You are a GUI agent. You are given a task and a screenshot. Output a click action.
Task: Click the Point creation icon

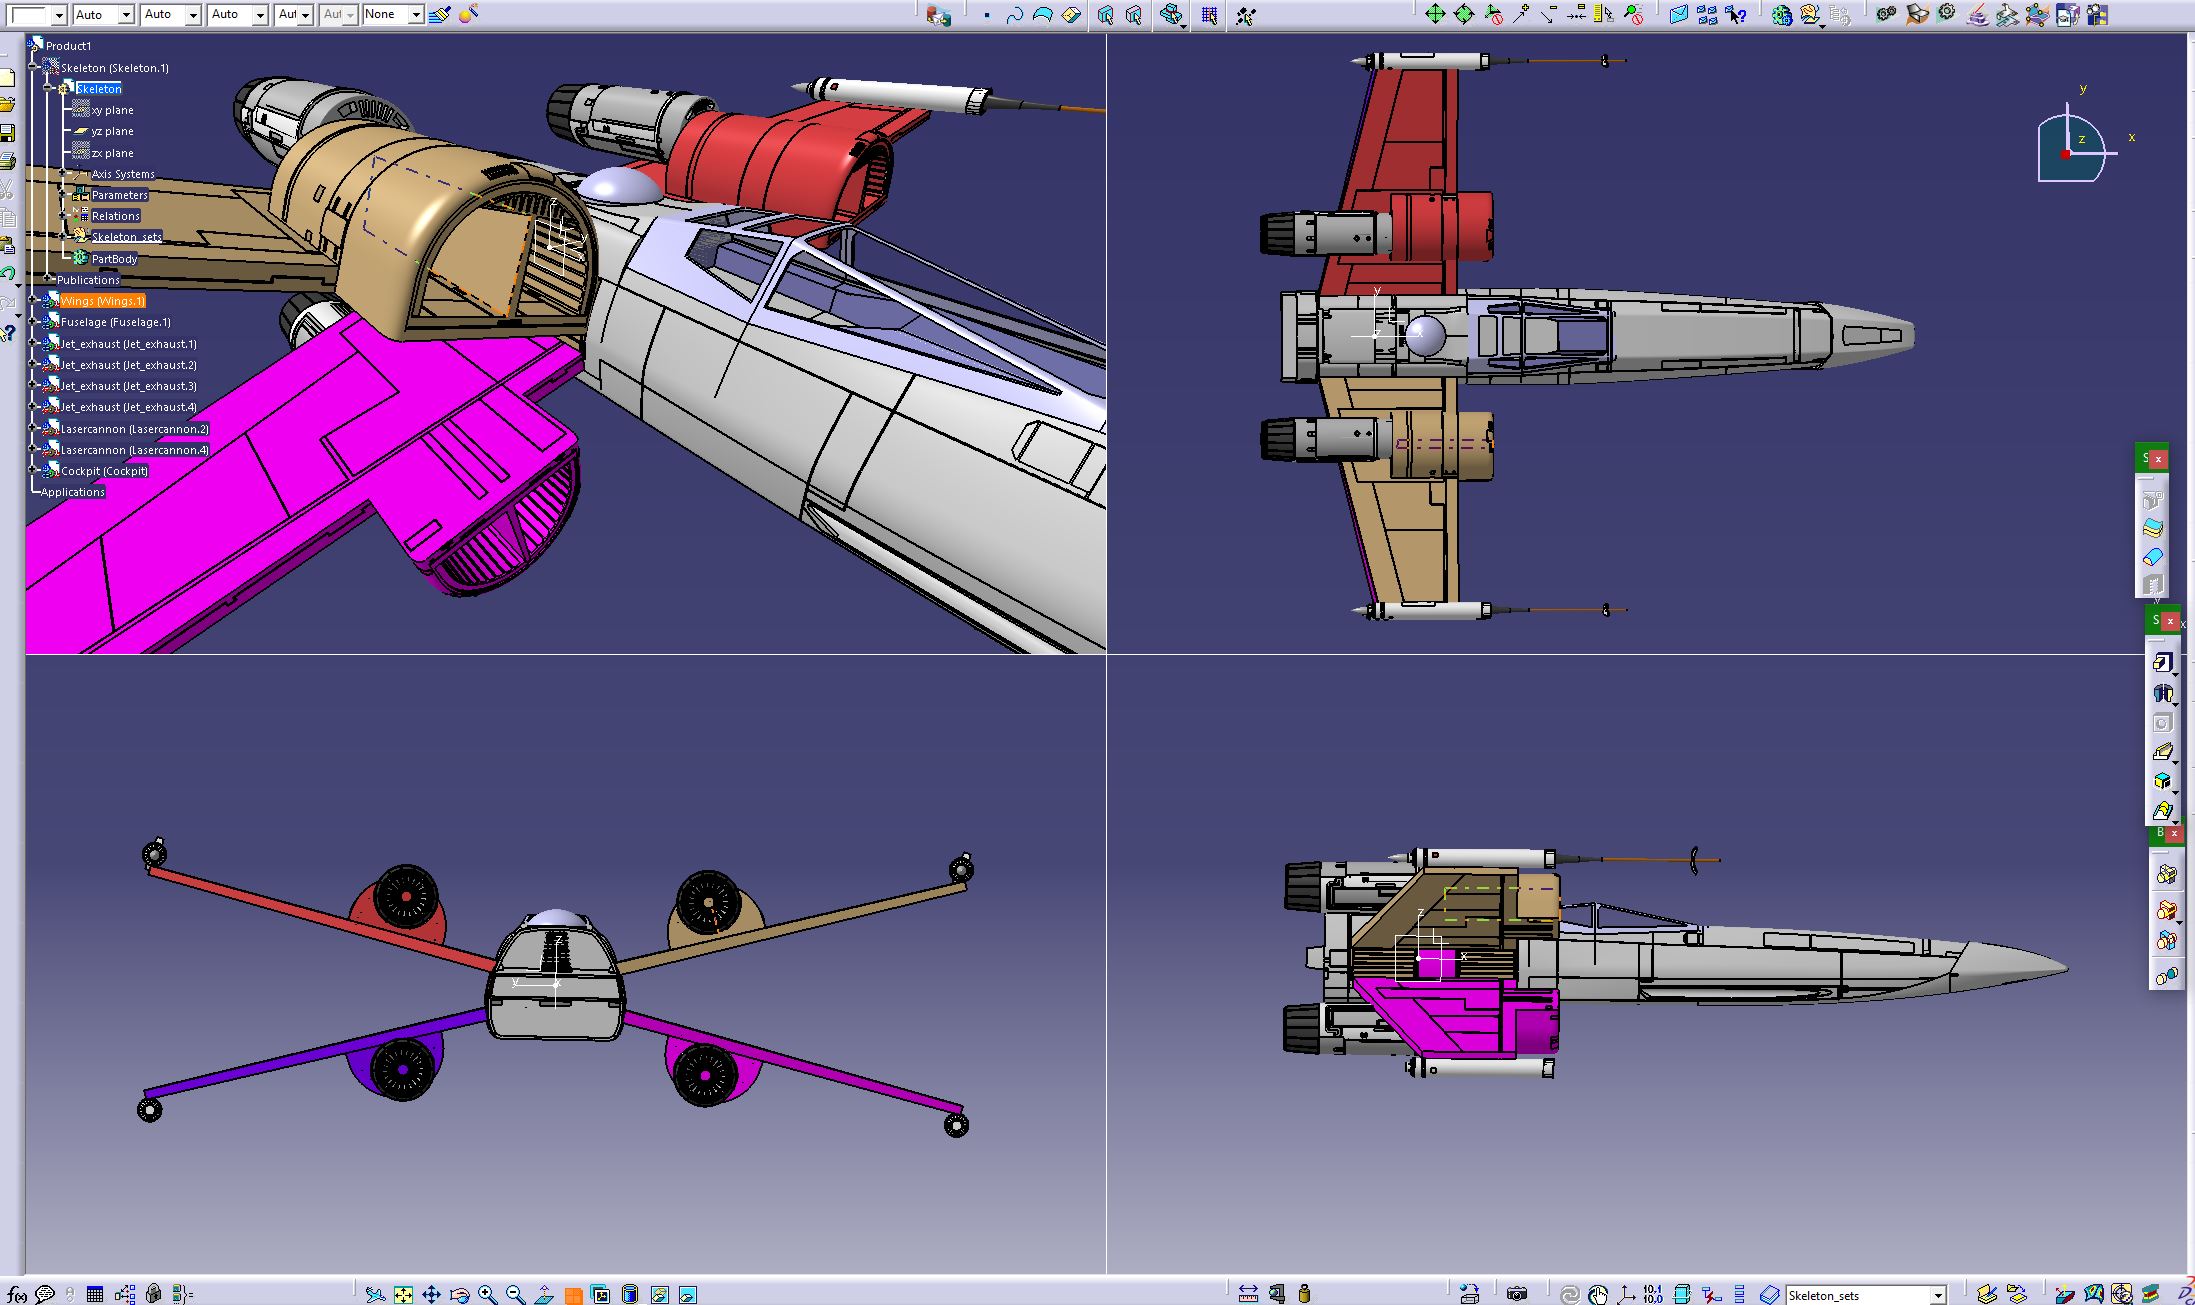click(987, 15)
